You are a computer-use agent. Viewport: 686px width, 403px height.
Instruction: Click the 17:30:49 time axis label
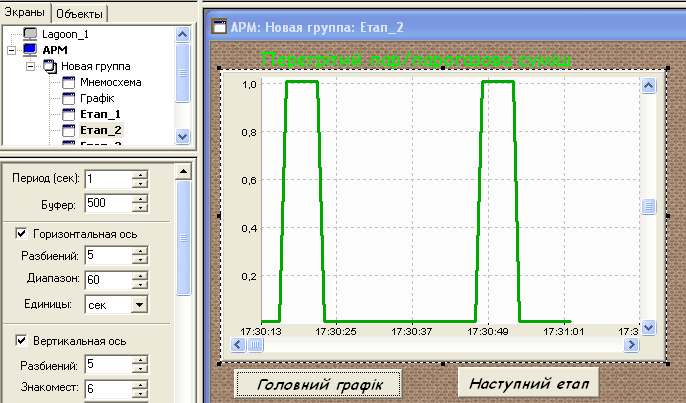click(488, 332)
